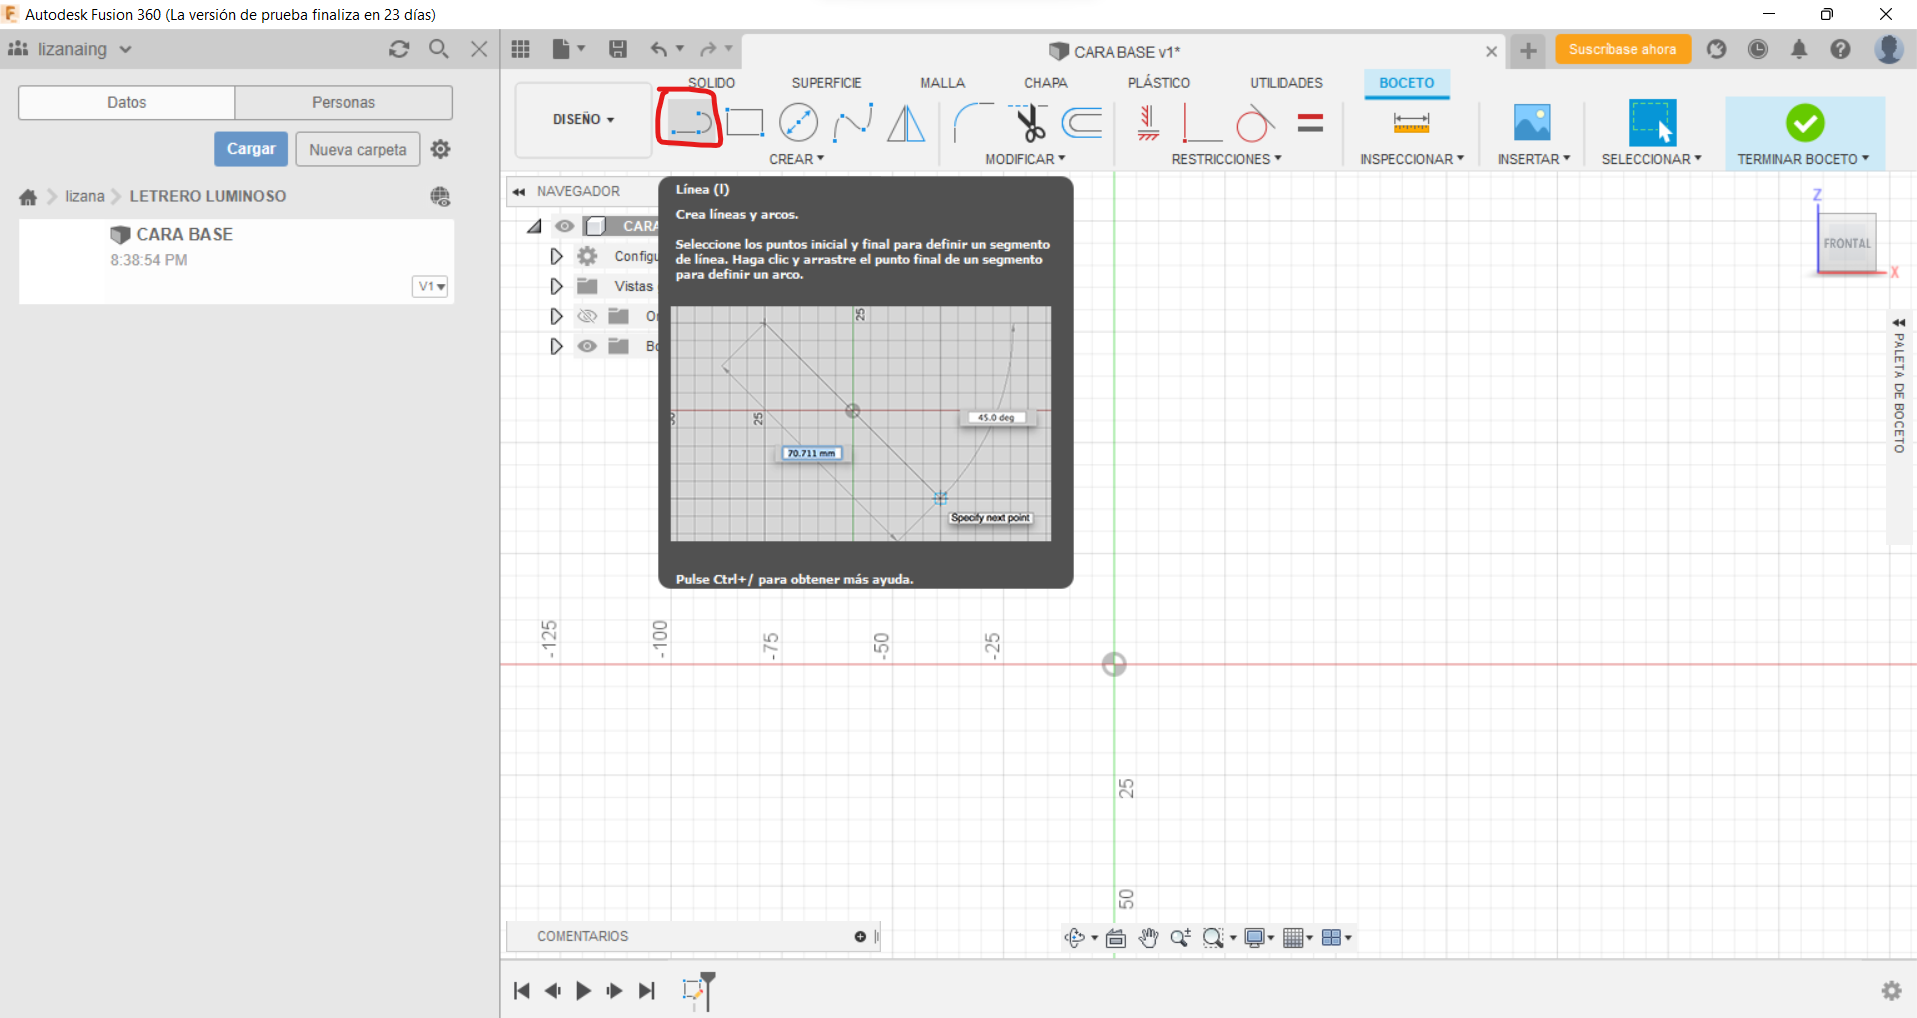This screenshot has width=1917, height=1018.
Task: Select the Mirror sketch tool
Action: [x=906, y=123]
